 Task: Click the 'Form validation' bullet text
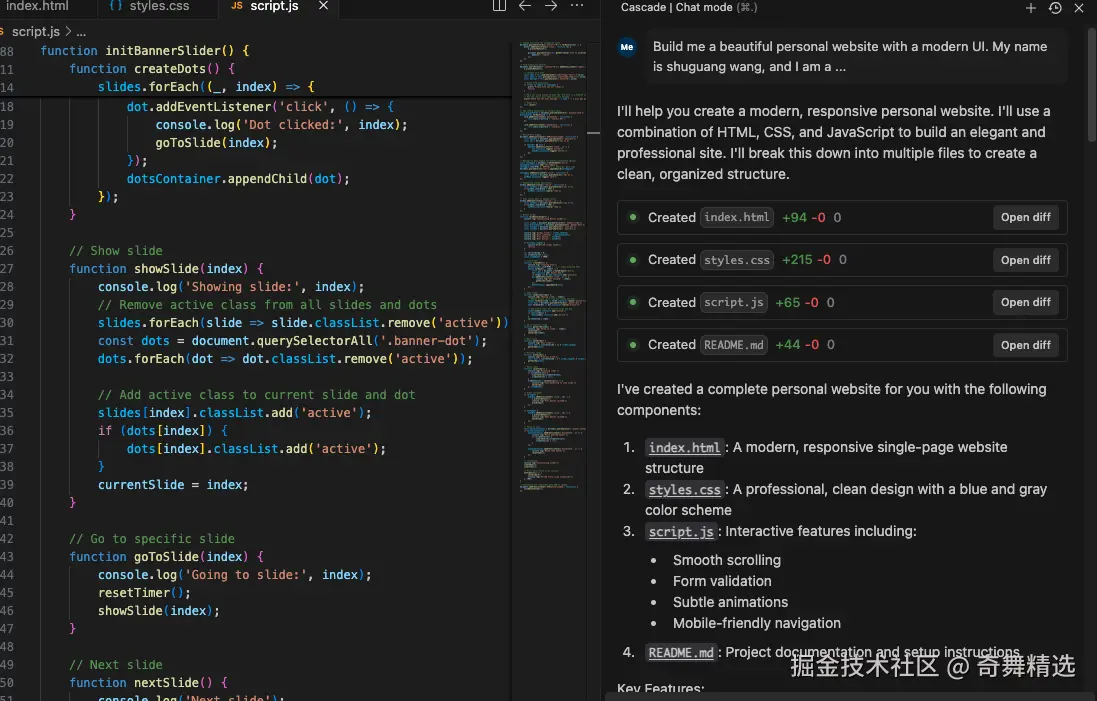(722, 581)
